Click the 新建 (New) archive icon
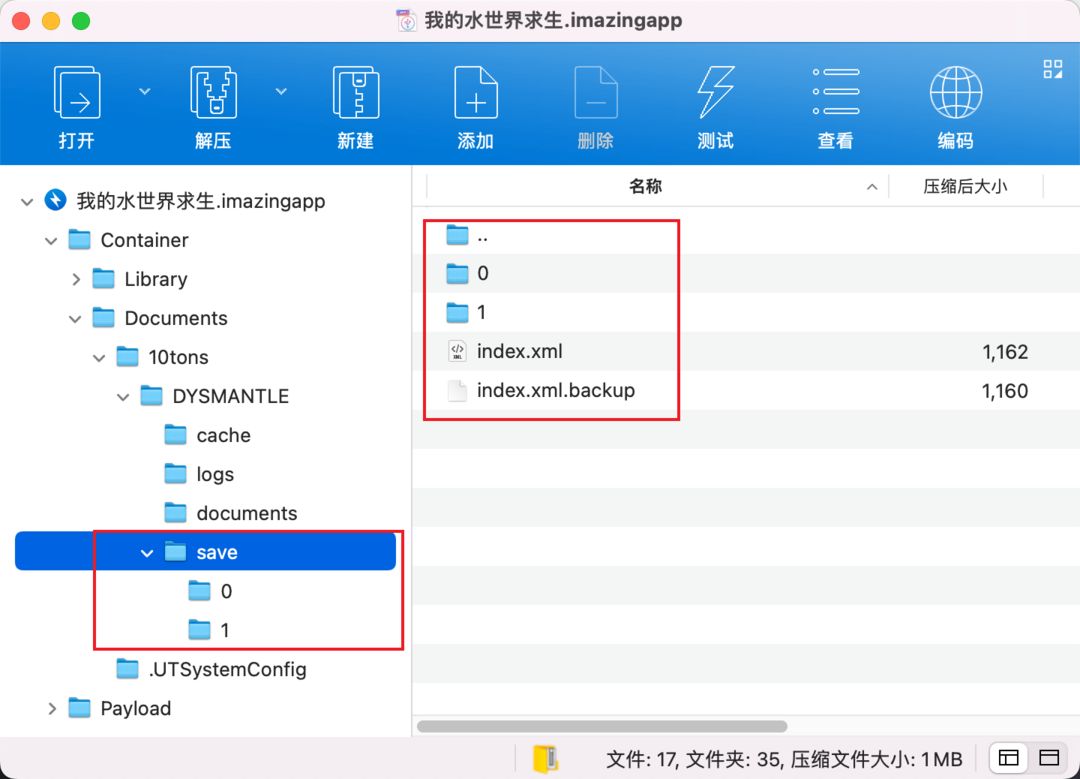 pos(355,93)
